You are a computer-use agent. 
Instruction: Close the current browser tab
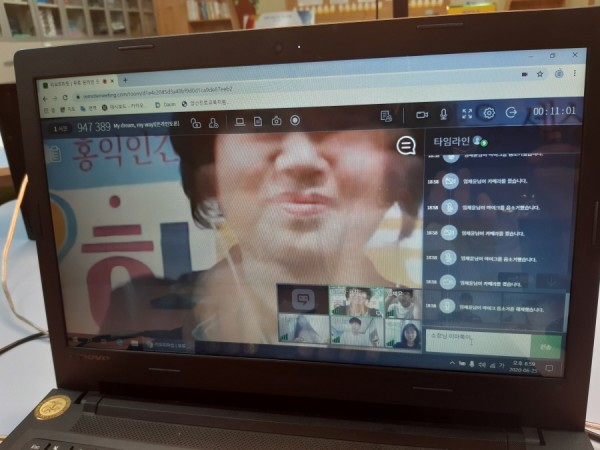coord(112,81)
